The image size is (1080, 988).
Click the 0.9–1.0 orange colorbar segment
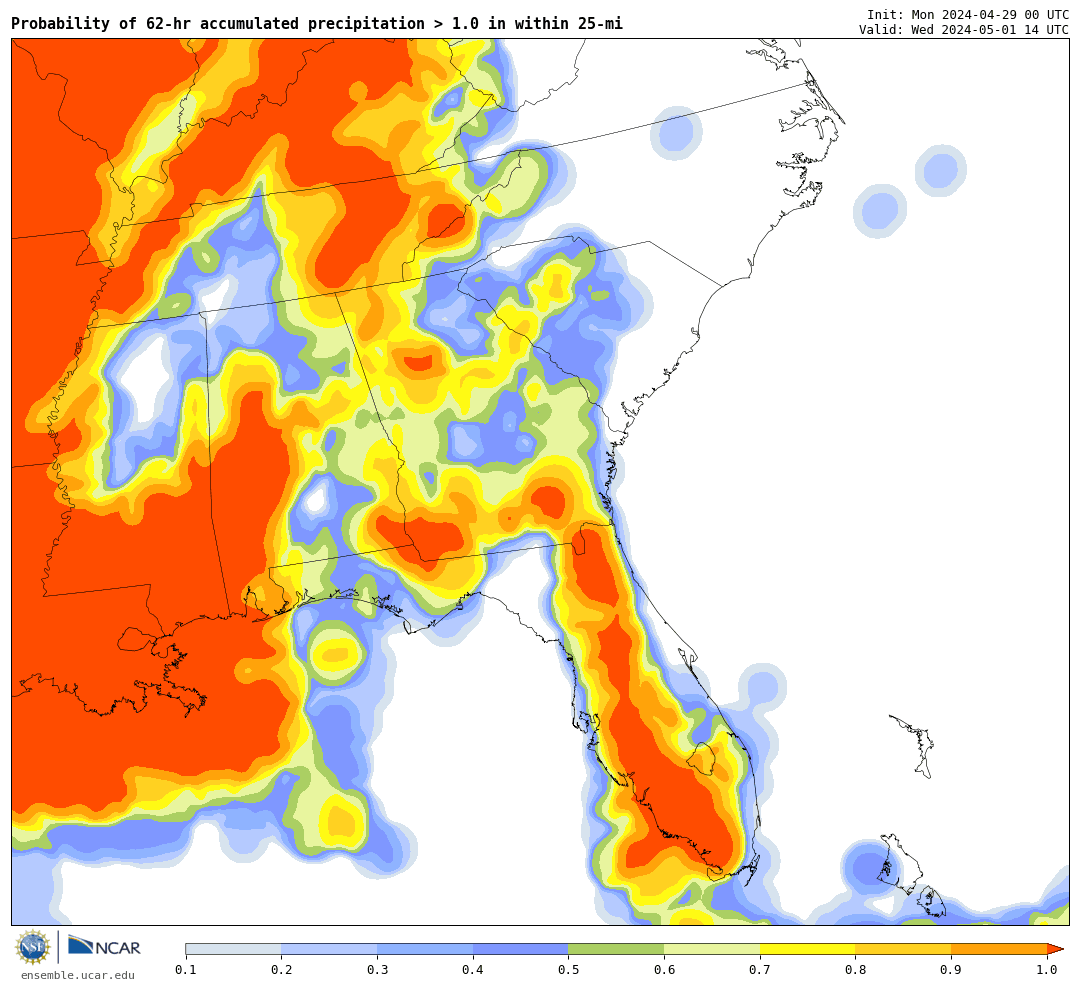click(999, 949)
